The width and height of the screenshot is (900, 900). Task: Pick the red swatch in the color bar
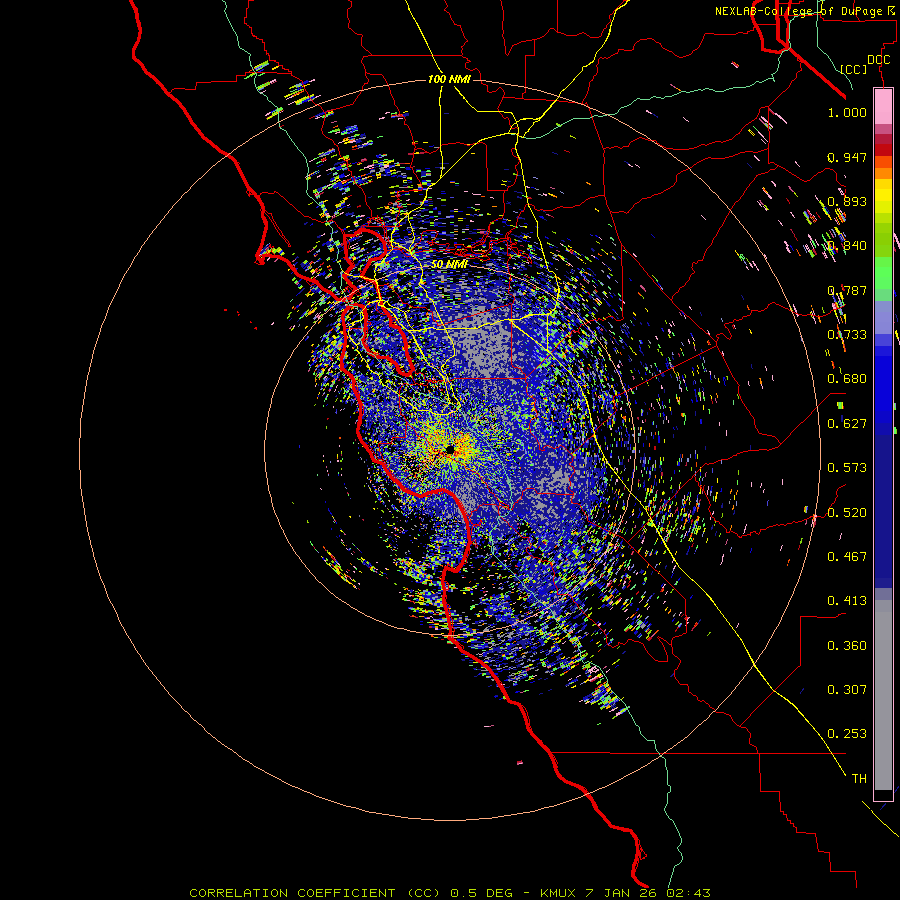coord(883,149)
